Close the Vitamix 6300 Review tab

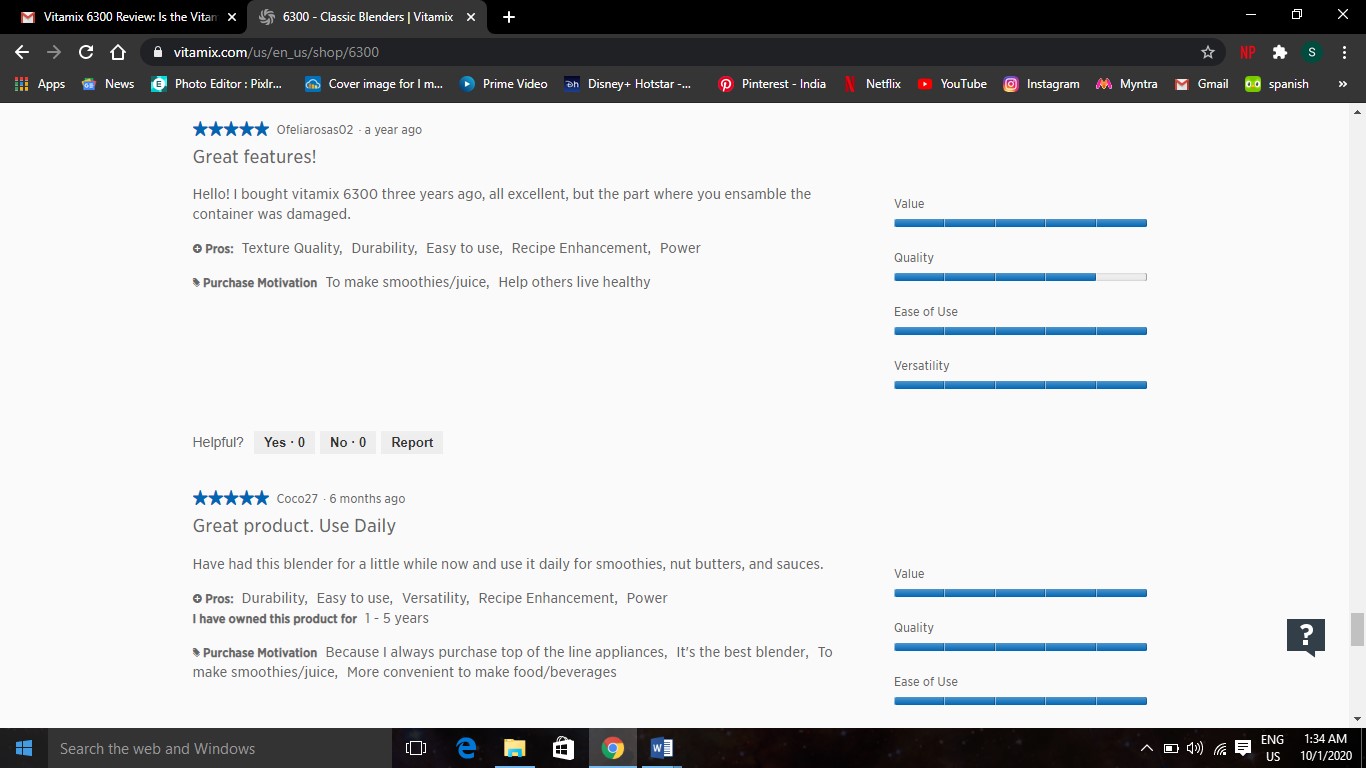(232, 17)
